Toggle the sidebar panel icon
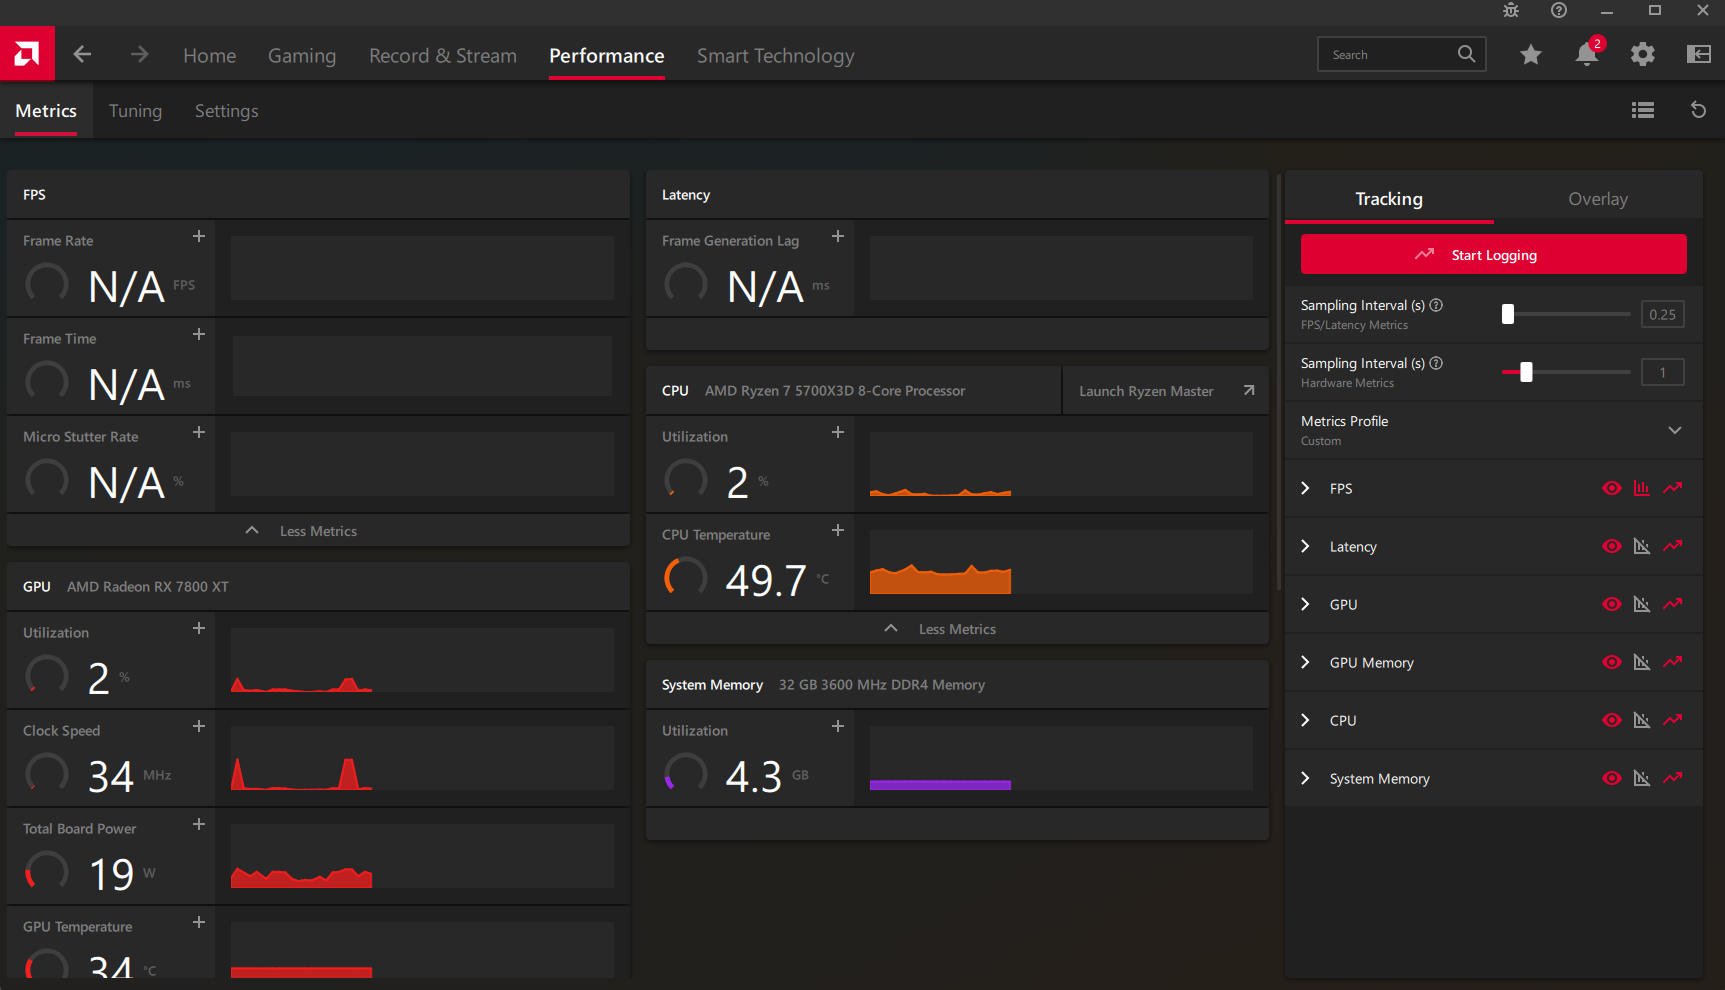Image resolution: width=1725 pixels, height=990 pixels. pos(1699,54)
